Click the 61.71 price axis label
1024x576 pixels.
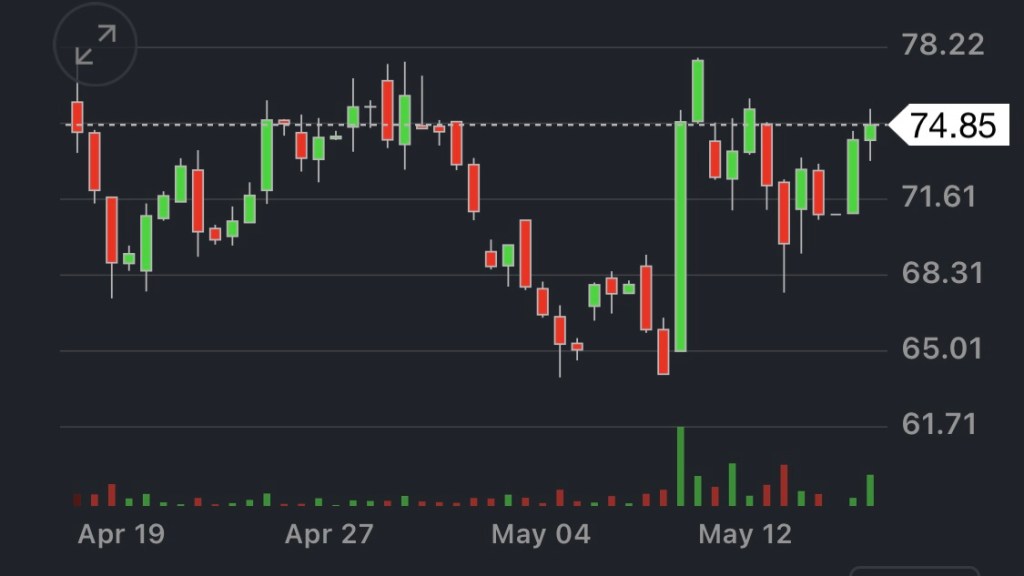tap(938, 425)
